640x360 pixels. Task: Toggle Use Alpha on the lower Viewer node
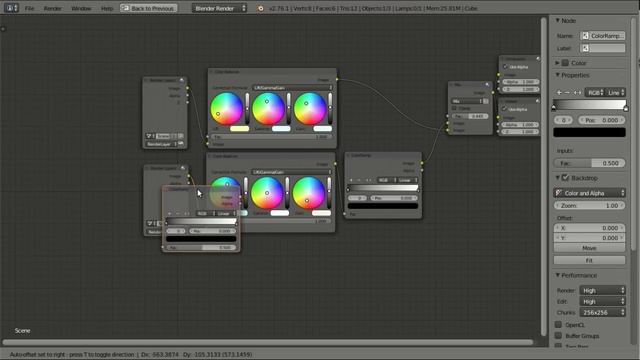point(505,109)
